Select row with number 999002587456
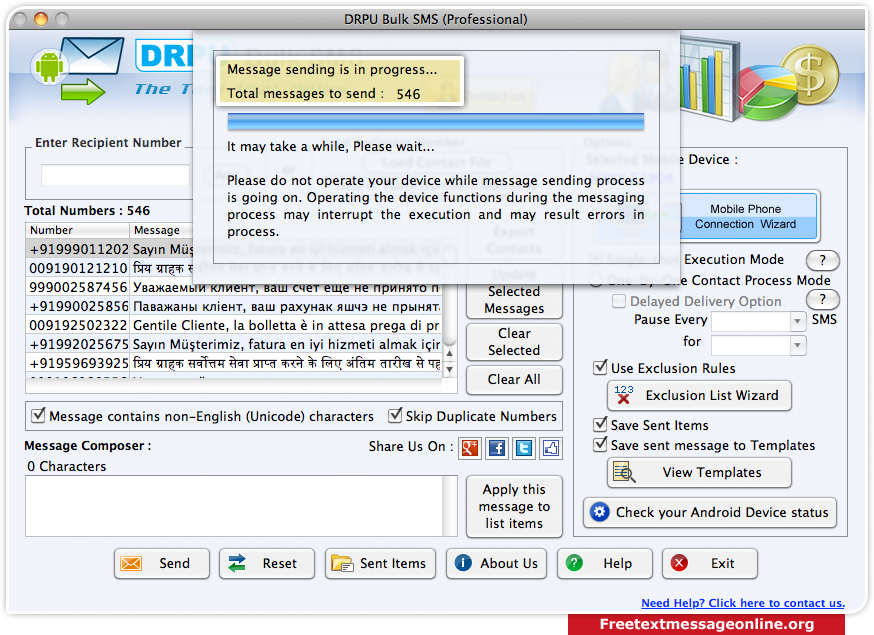The width and height of the screenshot is (874, 635). click(x=234, y=287)
